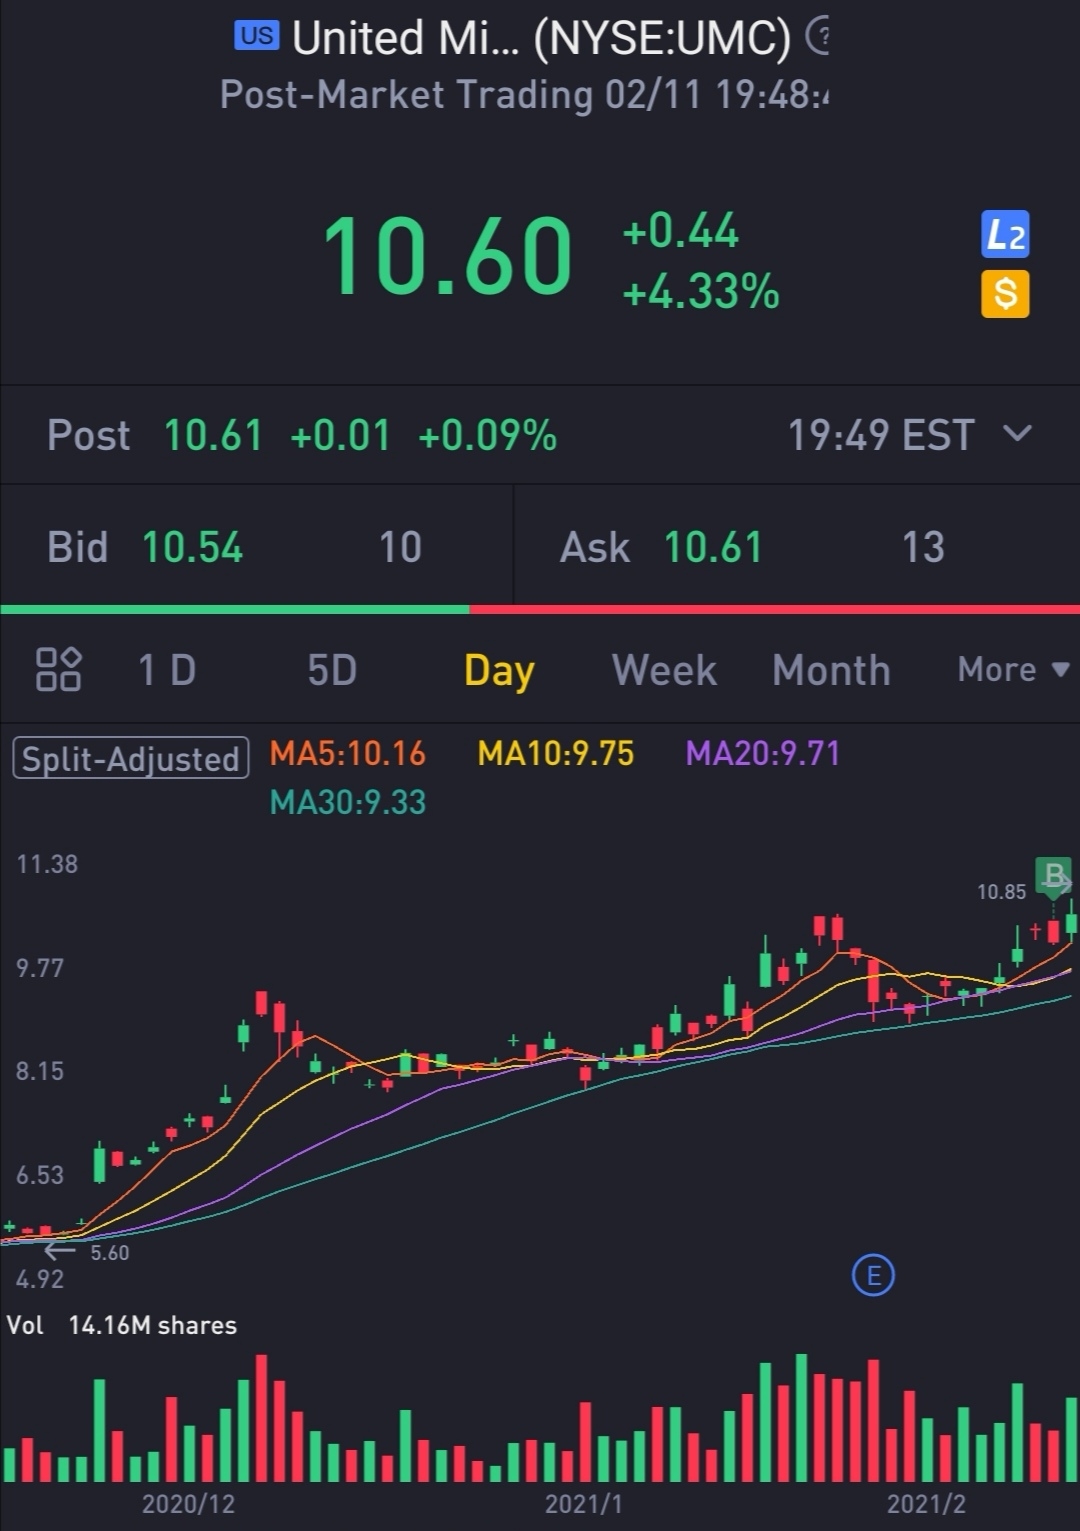Tap the bid size value 10
The image size is (1080, 1531).
tap(400, 547)
